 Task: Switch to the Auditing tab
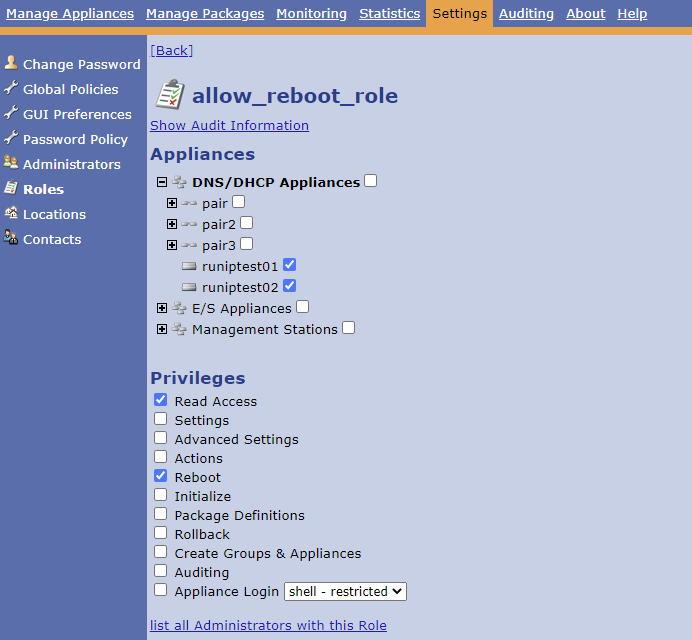(526, 13)
